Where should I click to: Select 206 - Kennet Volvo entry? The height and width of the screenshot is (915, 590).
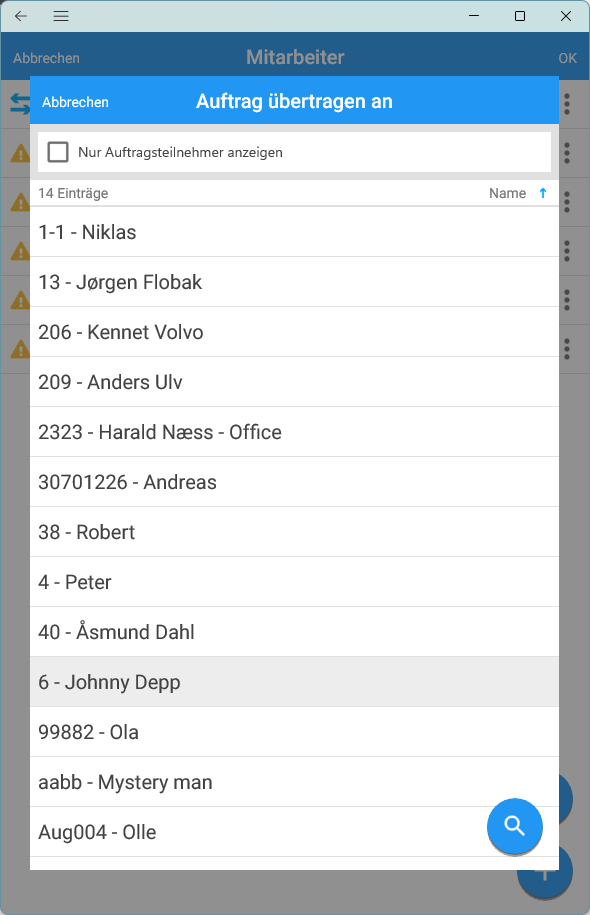coord(294,332)
